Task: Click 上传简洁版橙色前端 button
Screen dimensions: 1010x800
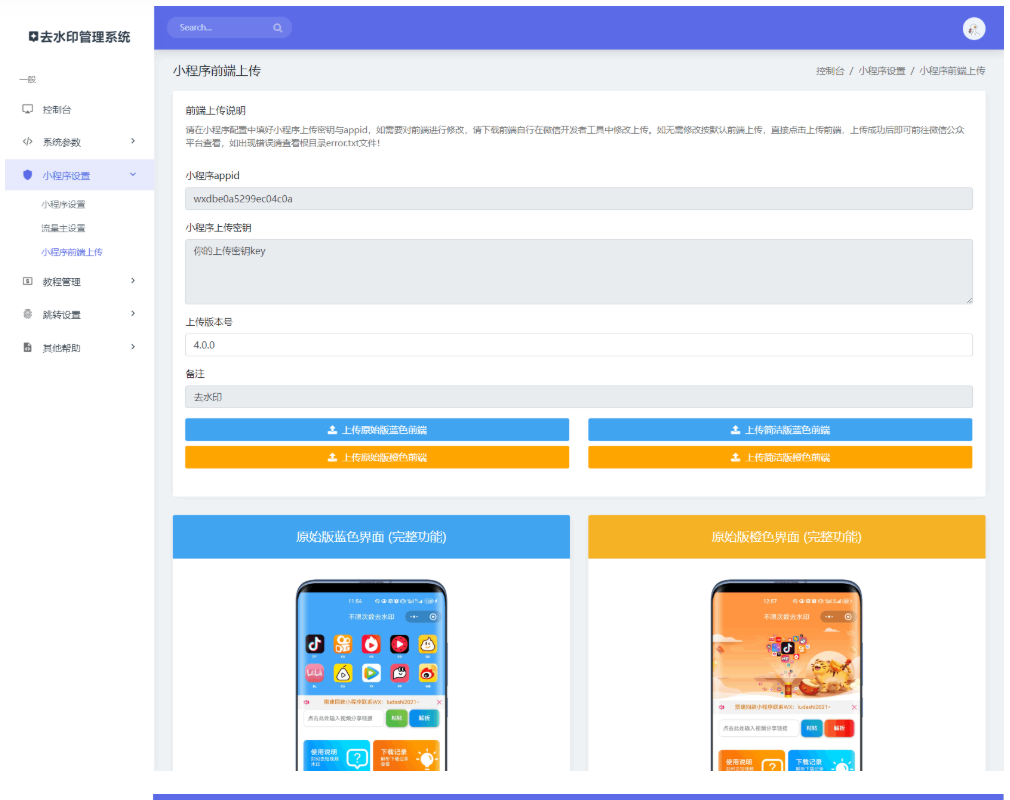Action: click(x=780, y=457)
